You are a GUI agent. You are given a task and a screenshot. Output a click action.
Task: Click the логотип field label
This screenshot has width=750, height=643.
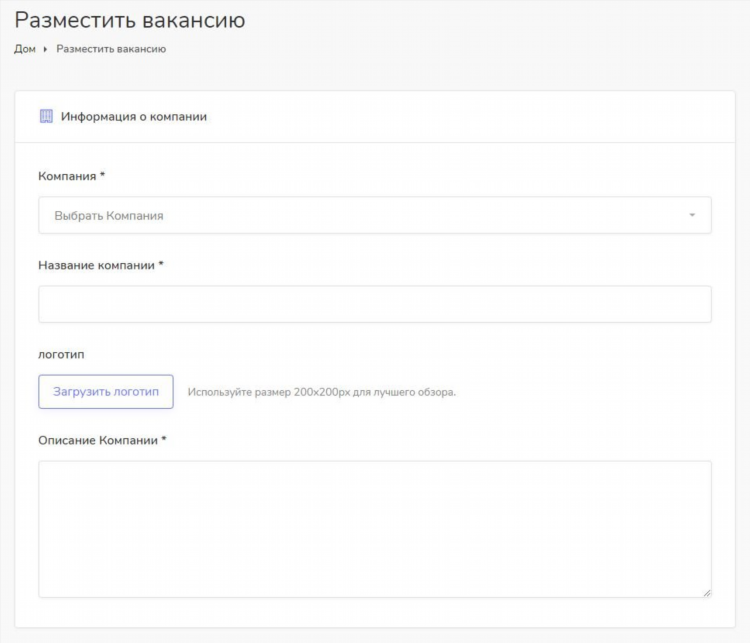pyautogui.click(x=61, y=355)
